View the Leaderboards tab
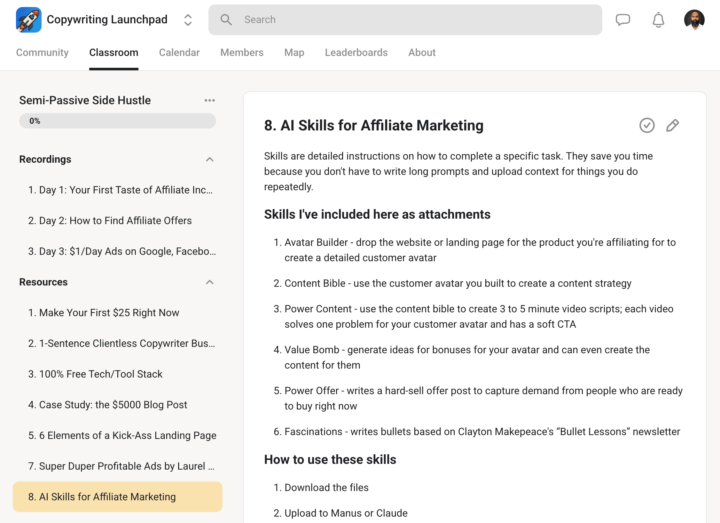The height and width of the screenshot is (523, 720). click(x=356, y=52)
